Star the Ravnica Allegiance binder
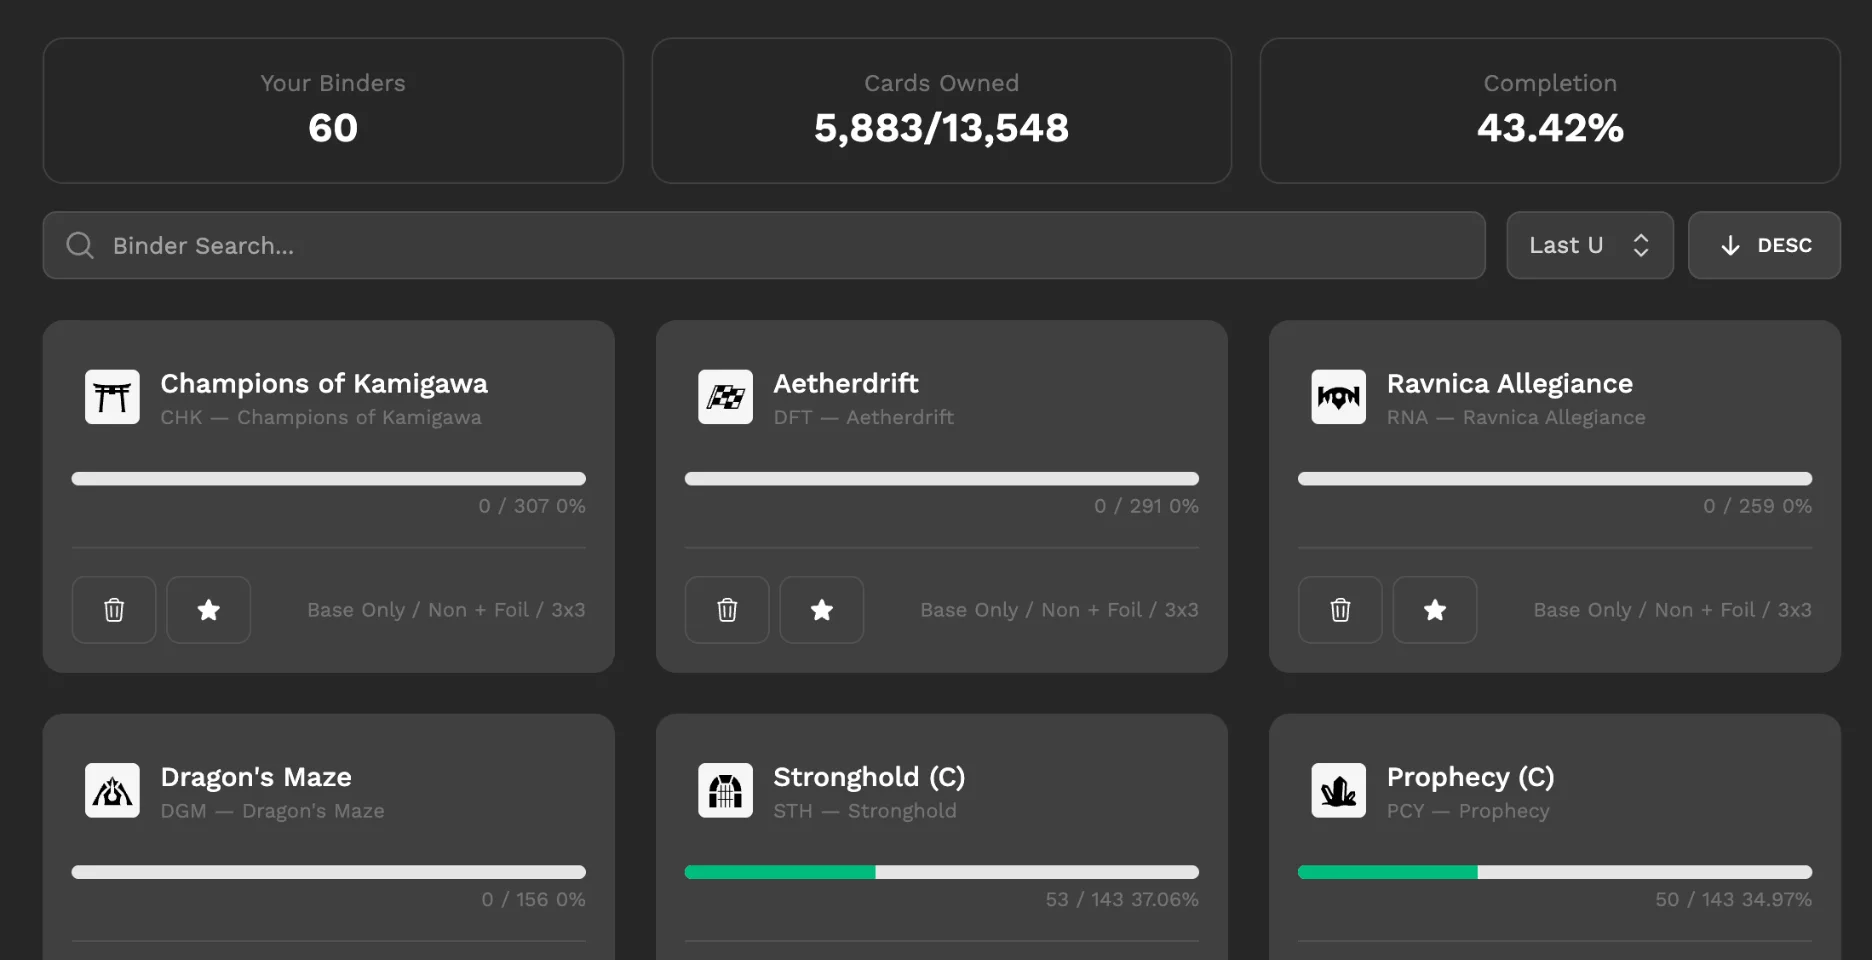Image resolution: width=1872 pixels, height=960 pixels. (1434, 610)
